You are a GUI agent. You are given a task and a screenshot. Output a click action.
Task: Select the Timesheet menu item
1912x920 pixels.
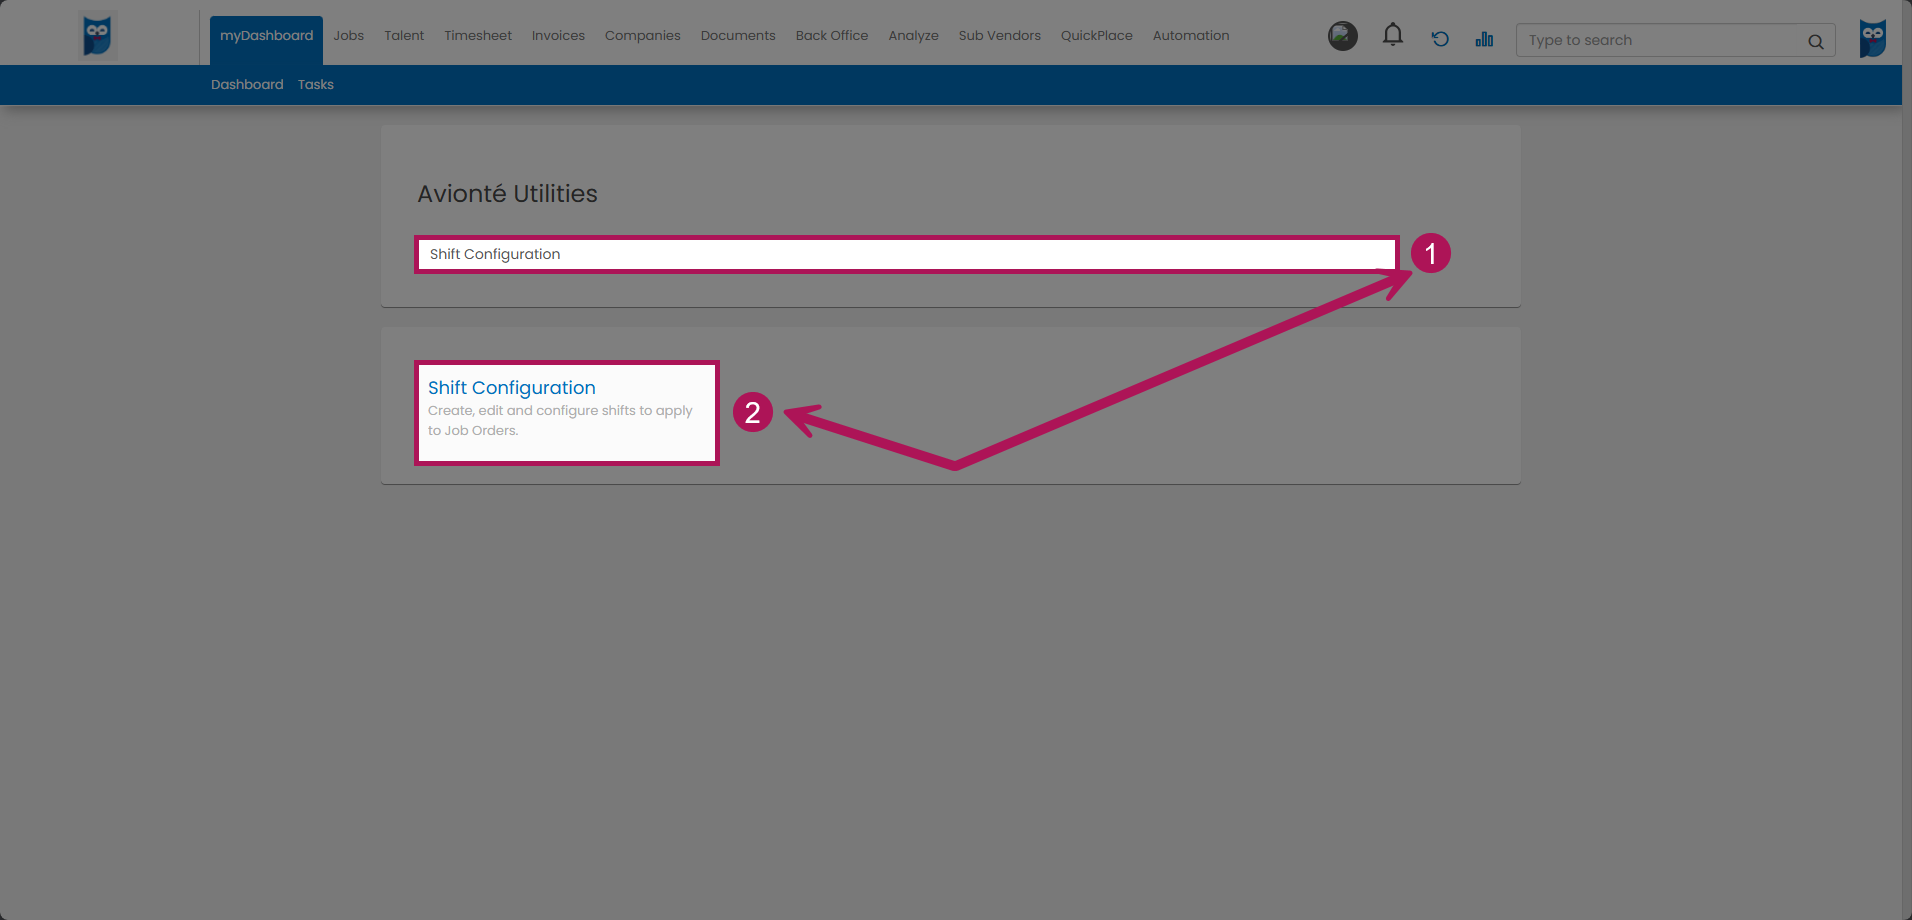pyautogui.click(x=477, y=36)
